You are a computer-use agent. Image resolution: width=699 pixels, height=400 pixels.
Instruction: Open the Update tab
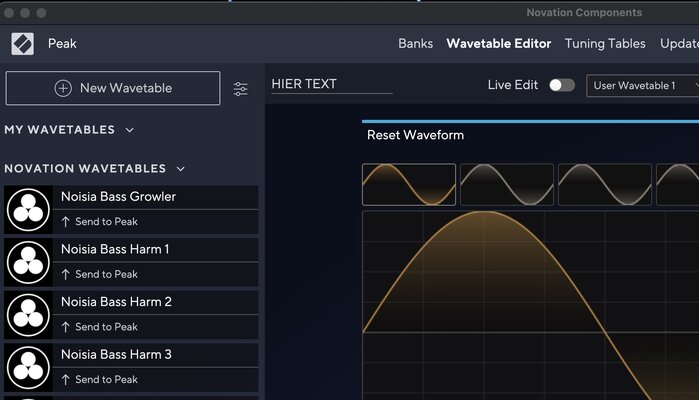pos(679,44)
